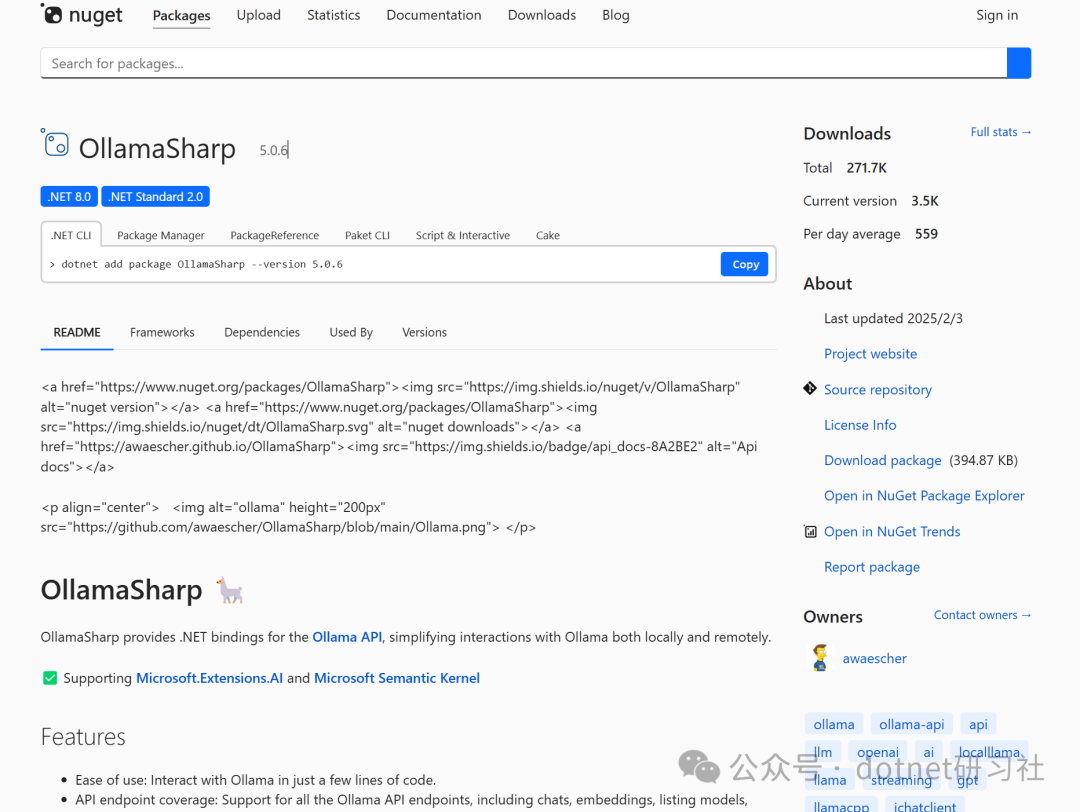The height and width of the screenshot is (812, 1080).
Task: Click the Current version value 3.5K
Action: tap(924, 201)
